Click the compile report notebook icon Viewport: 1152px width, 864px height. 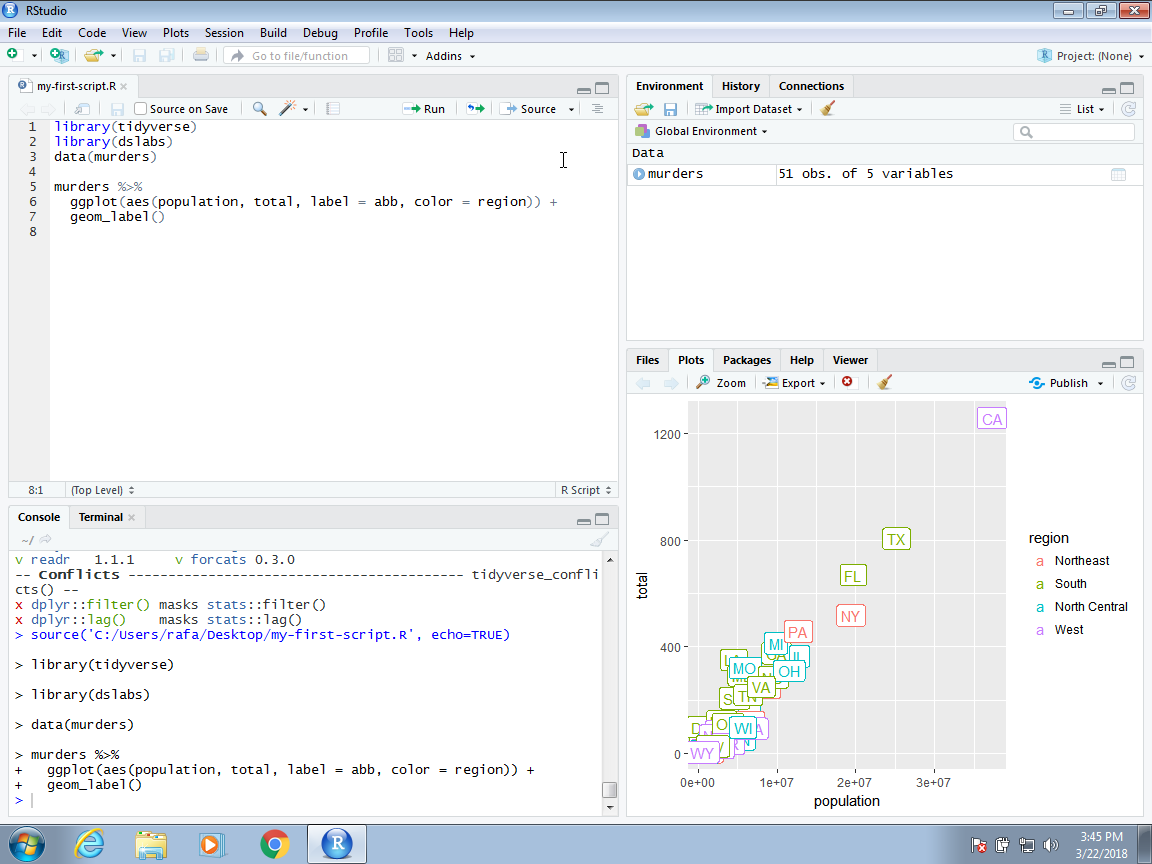coord(333,109)
